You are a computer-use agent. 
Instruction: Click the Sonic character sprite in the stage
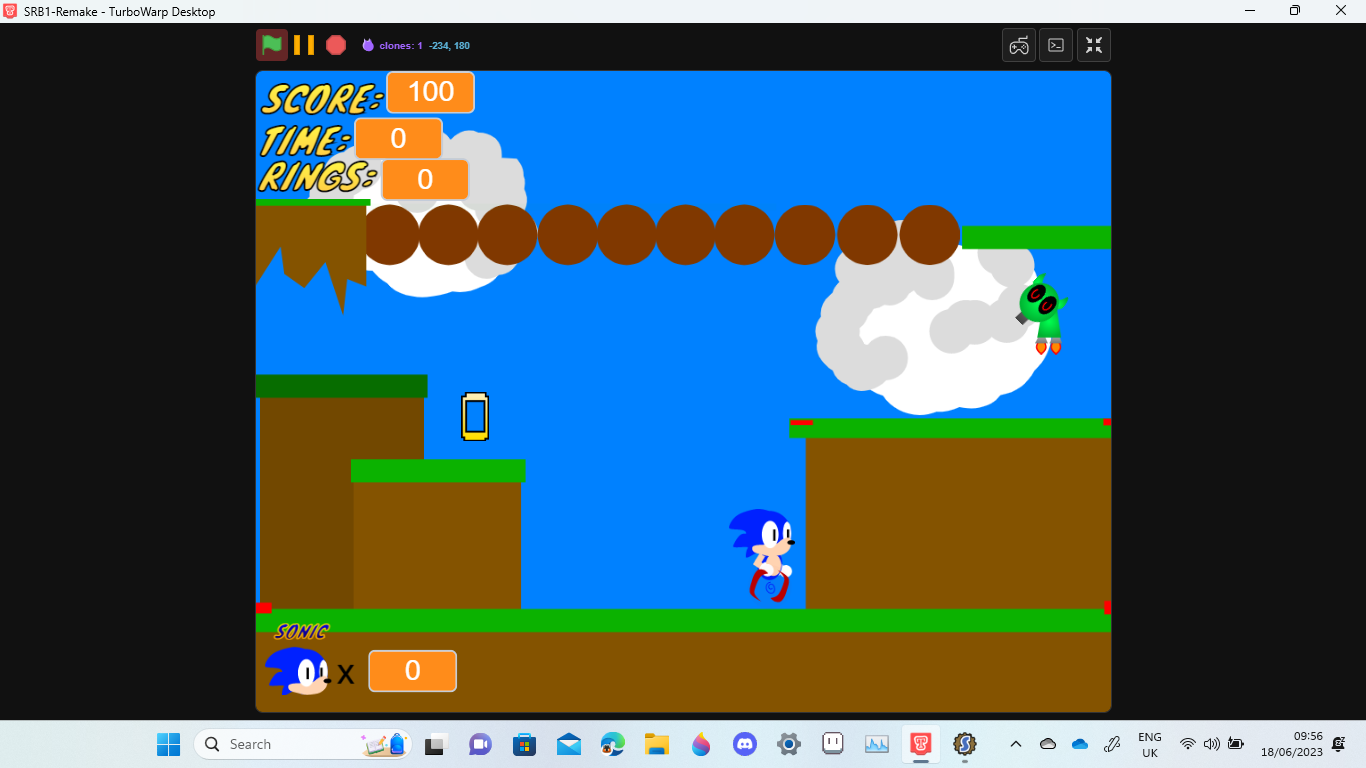pos(764,555)
